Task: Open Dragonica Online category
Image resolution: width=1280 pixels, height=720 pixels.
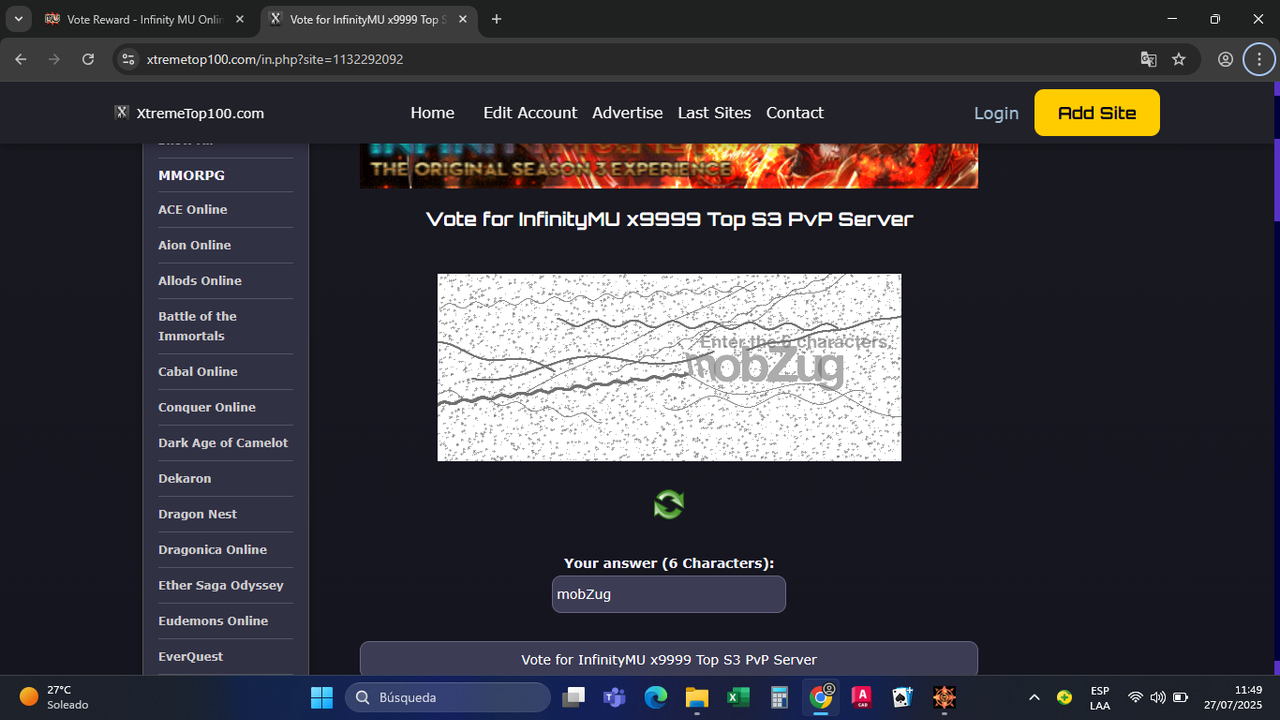Action: 213,550
